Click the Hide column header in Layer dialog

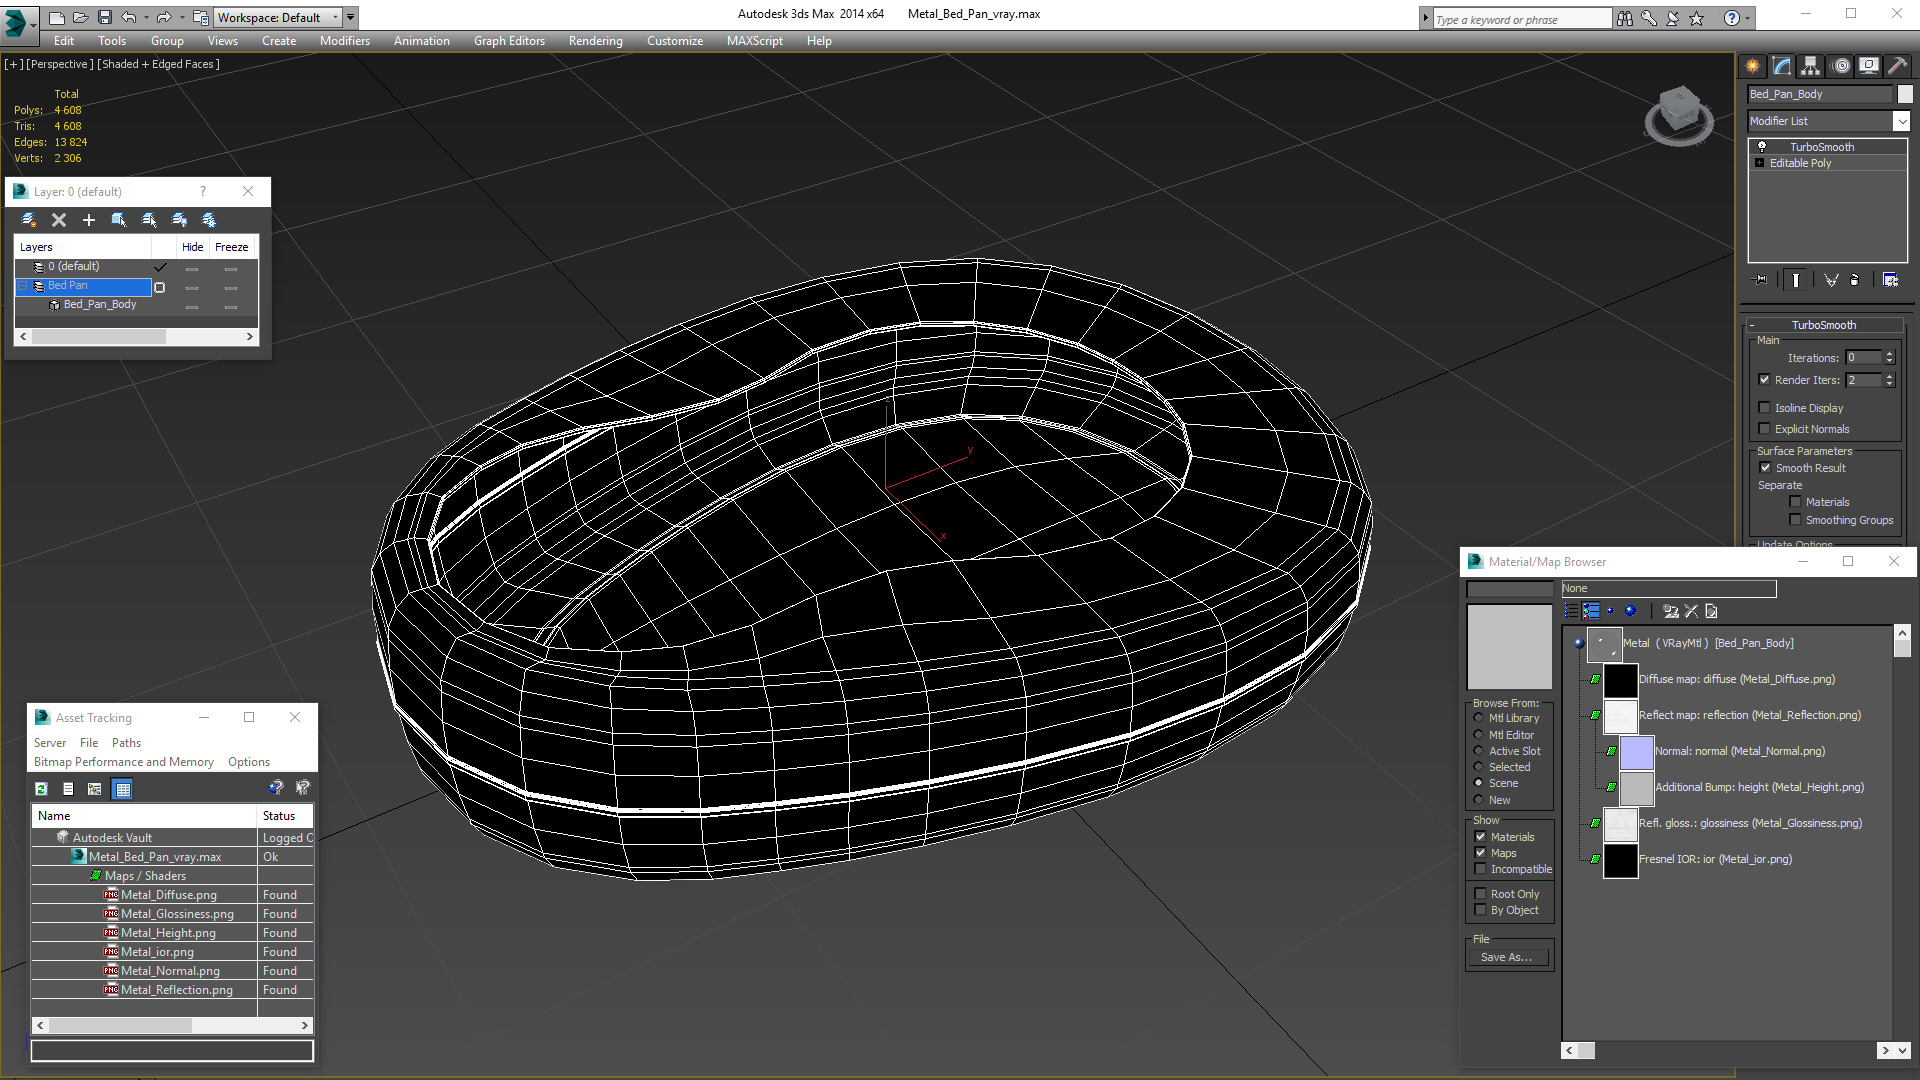point(192,247)
